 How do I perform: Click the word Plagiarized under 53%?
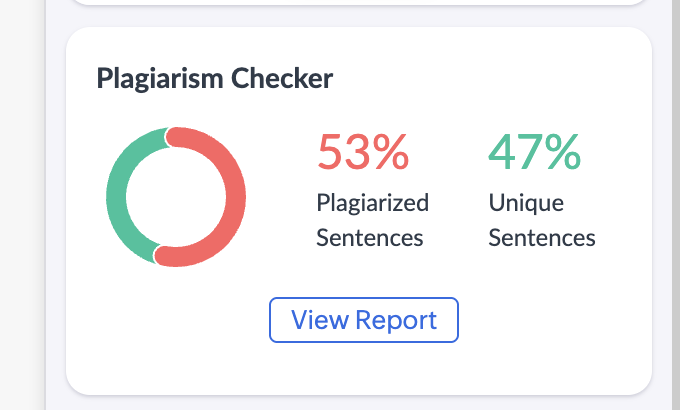[372, 203]
